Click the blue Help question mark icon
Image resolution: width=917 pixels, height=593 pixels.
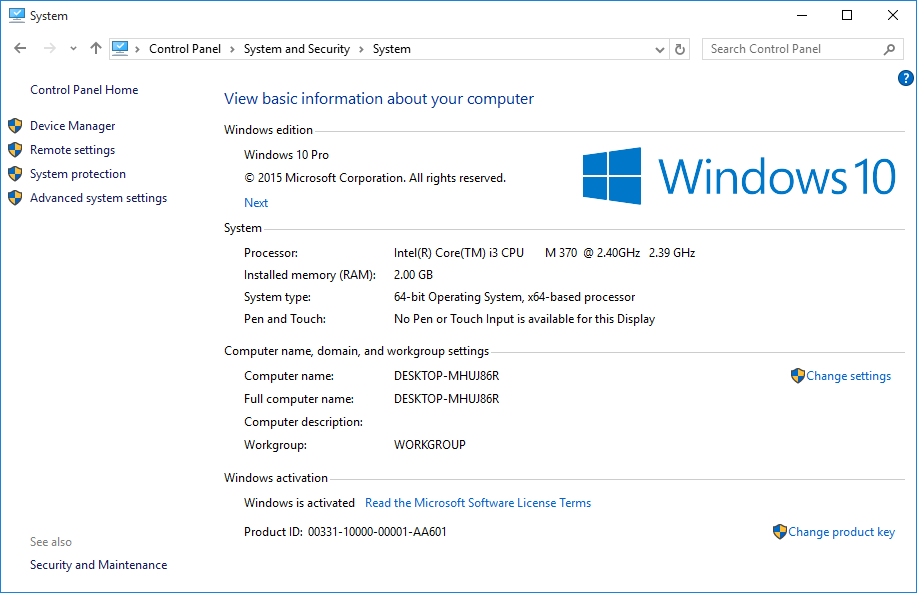click(x=906, y=78)
